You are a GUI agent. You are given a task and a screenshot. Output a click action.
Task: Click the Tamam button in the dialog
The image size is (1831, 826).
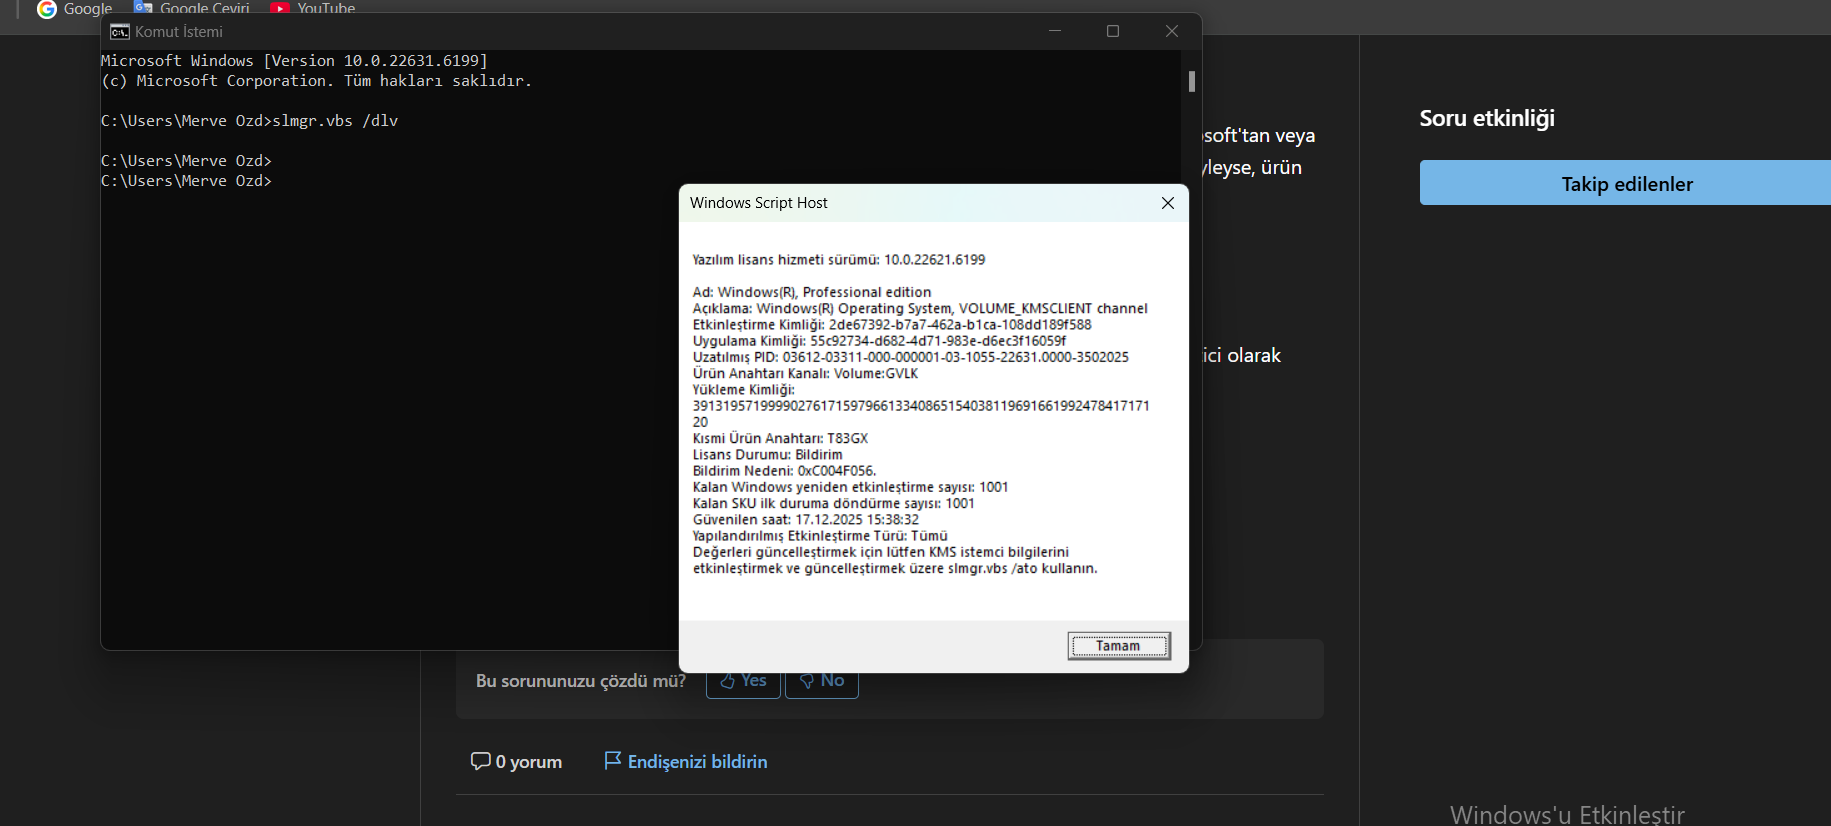click(1119, 646)
